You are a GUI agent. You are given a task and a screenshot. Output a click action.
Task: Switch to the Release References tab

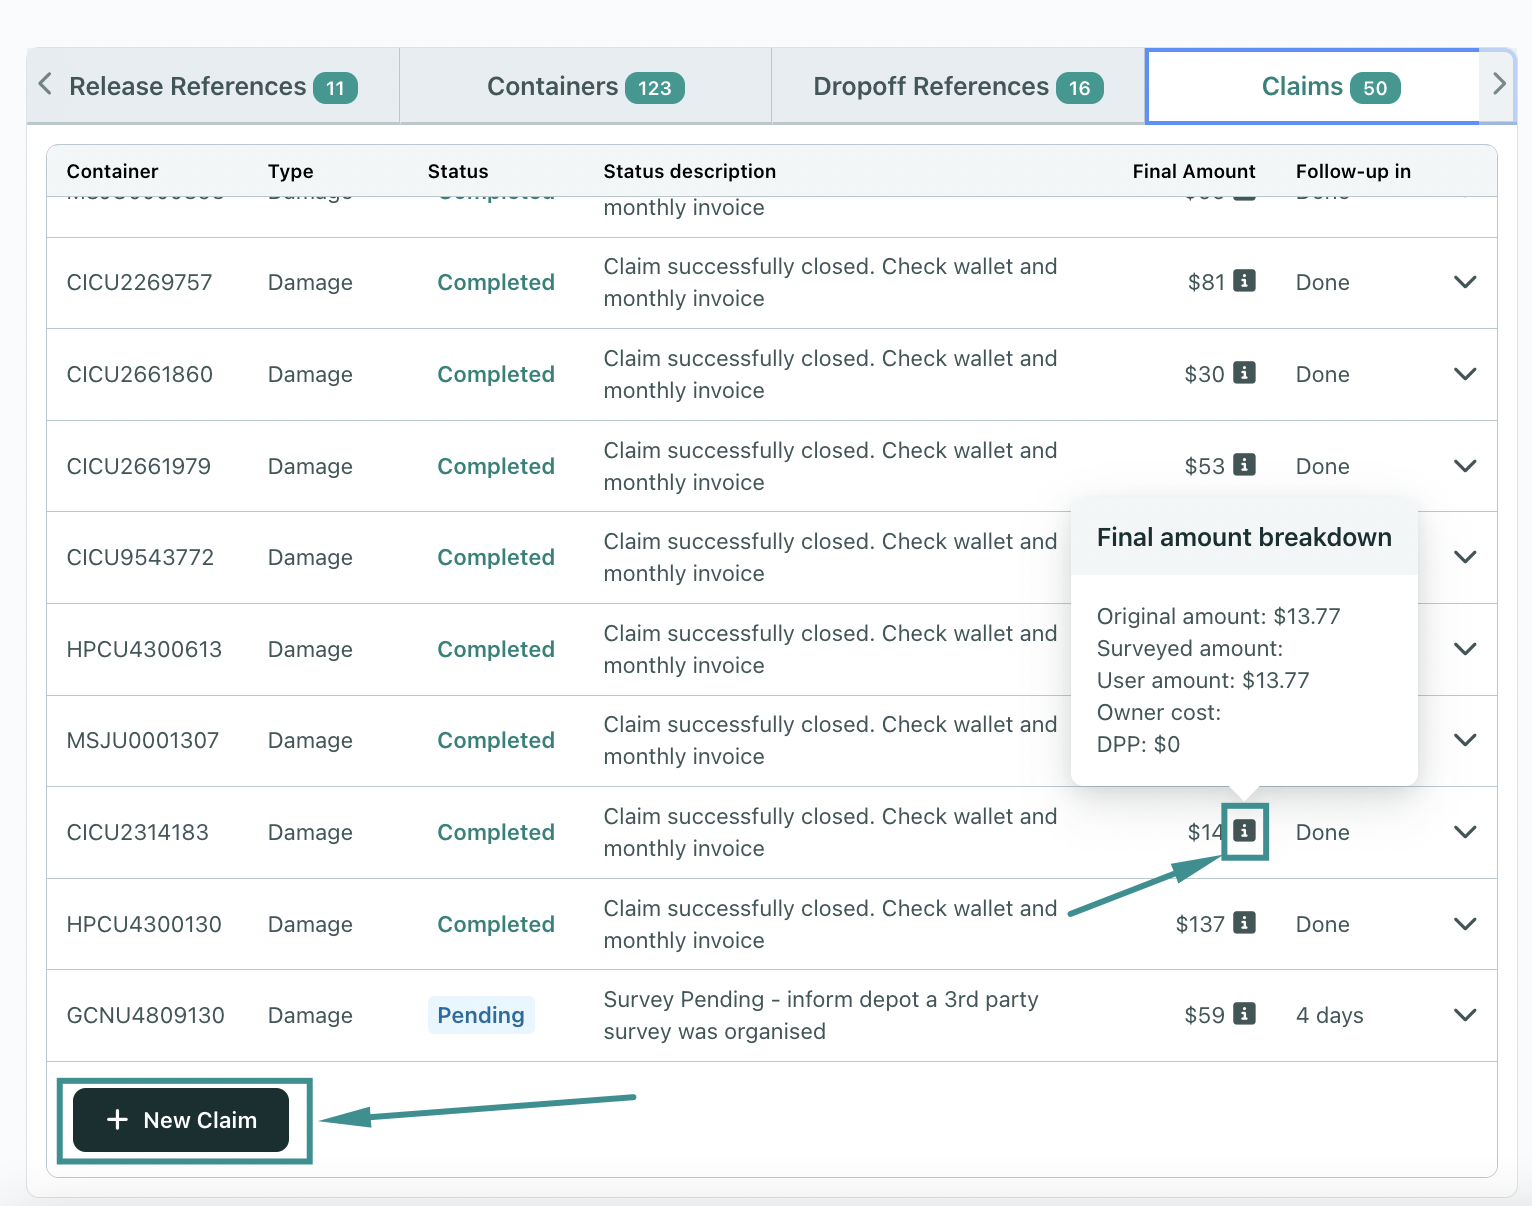[212, 87]
